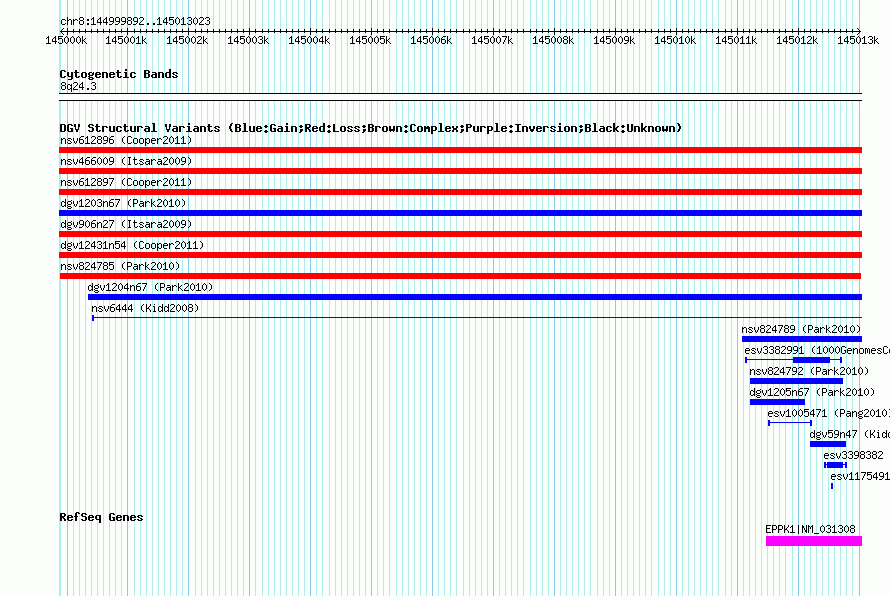Click the 145005k ruler tick label

(370, 40)
